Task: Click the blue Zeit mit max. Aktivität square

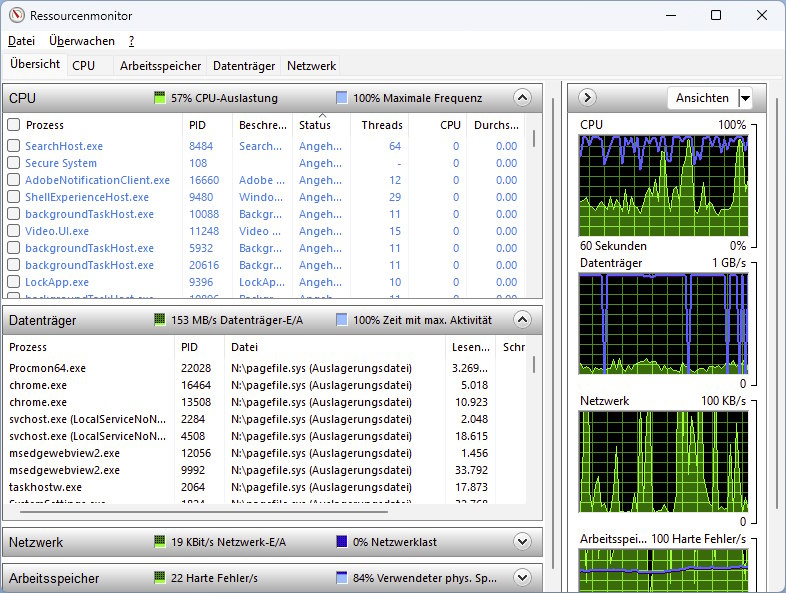Action: pos(342,320)
